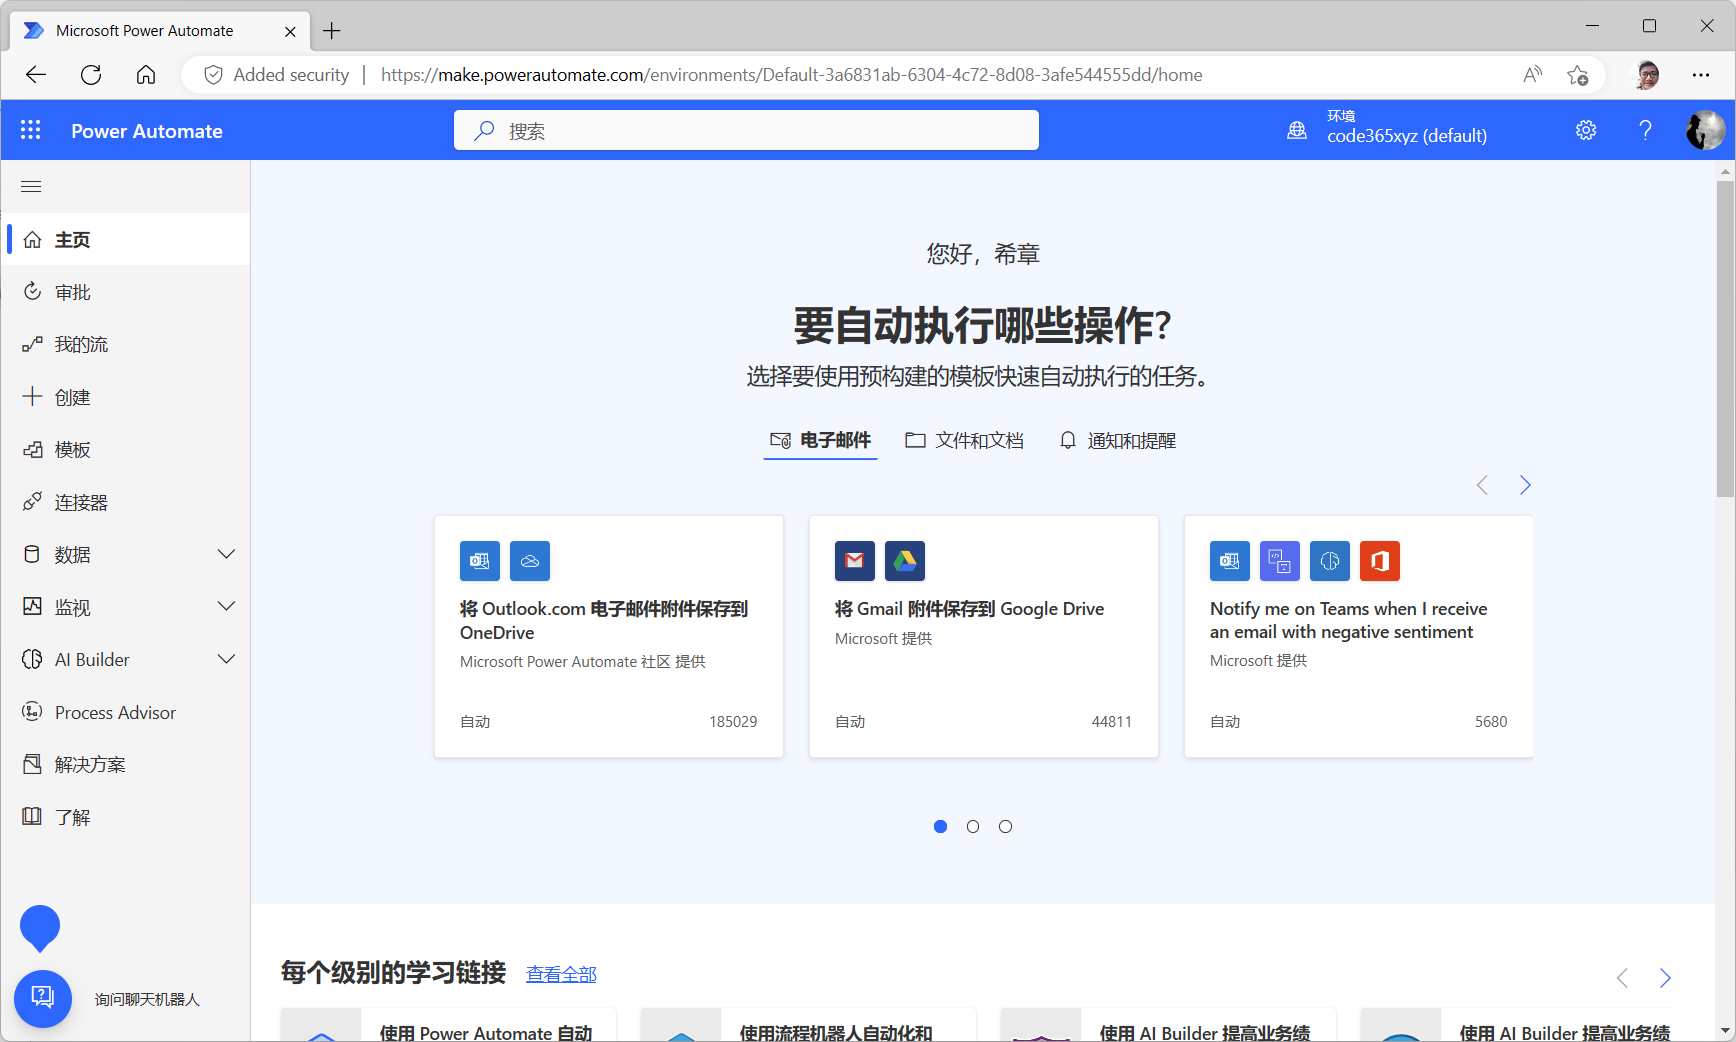Open the 询问聊天机器人 chatbot button
The height and width of the screenshot is (1042, 1736).
click(x=43, y=998)
